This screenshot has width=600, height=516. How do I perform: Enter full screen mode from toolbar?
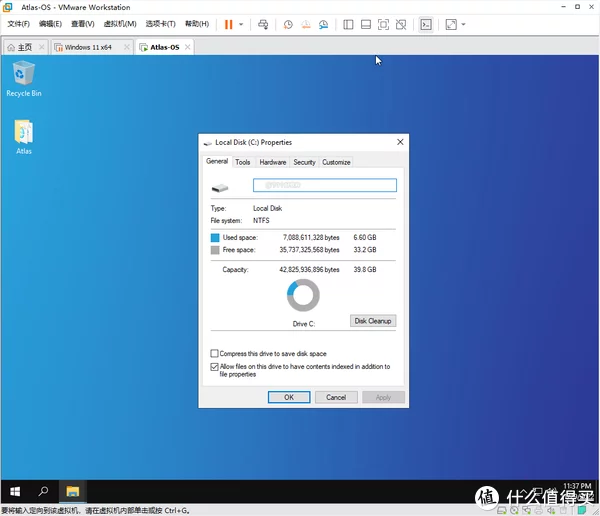[x=383, y=24]
